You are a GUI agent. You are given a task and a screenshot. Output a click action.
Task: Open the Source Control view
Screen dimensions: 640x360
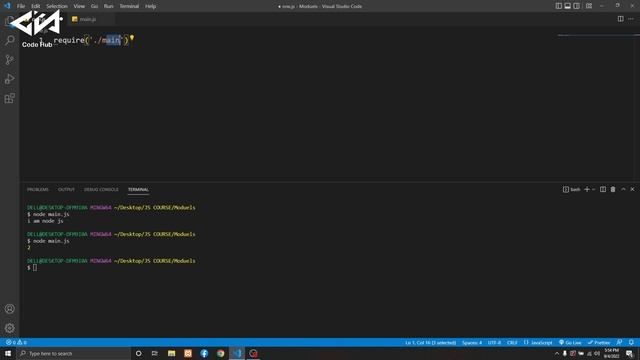(x=10, y=60)
